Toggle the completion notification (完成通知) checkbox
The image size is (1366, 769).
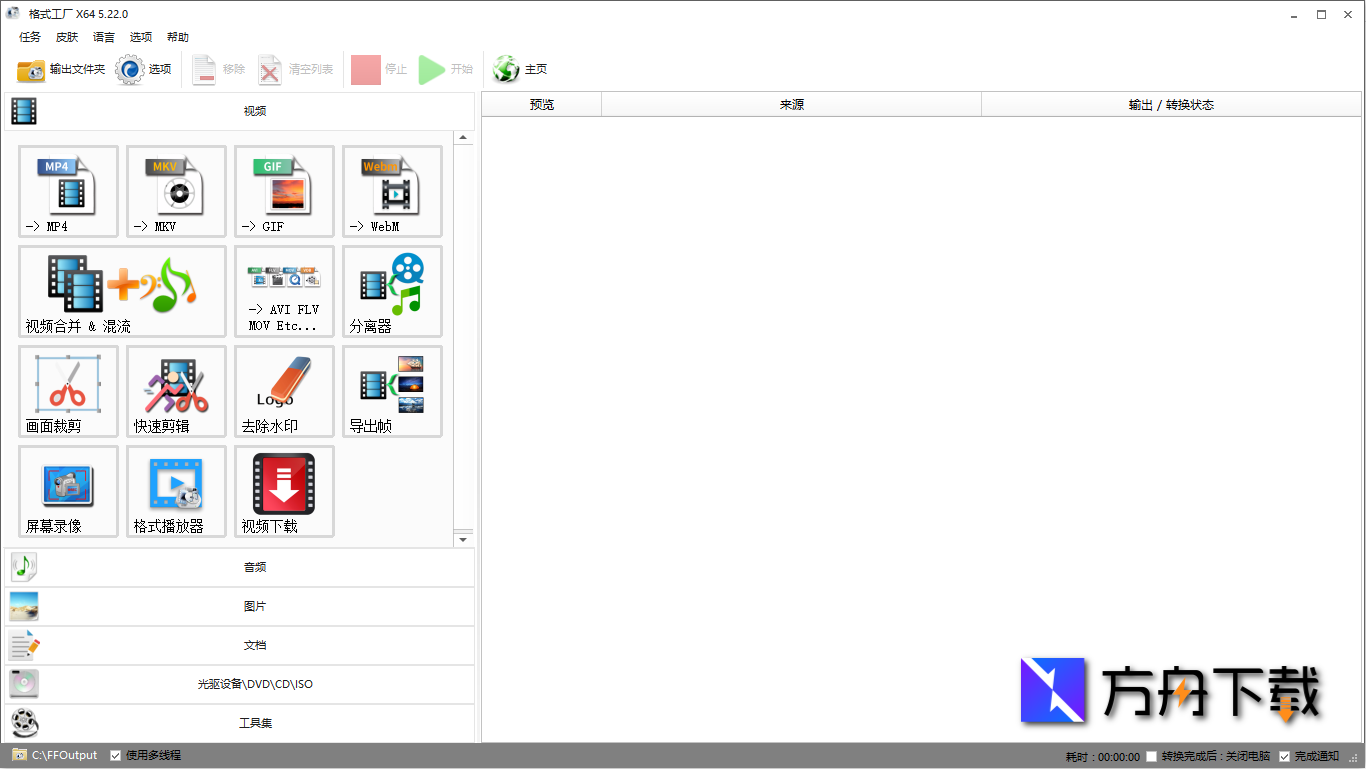[x=1285, y=757]
